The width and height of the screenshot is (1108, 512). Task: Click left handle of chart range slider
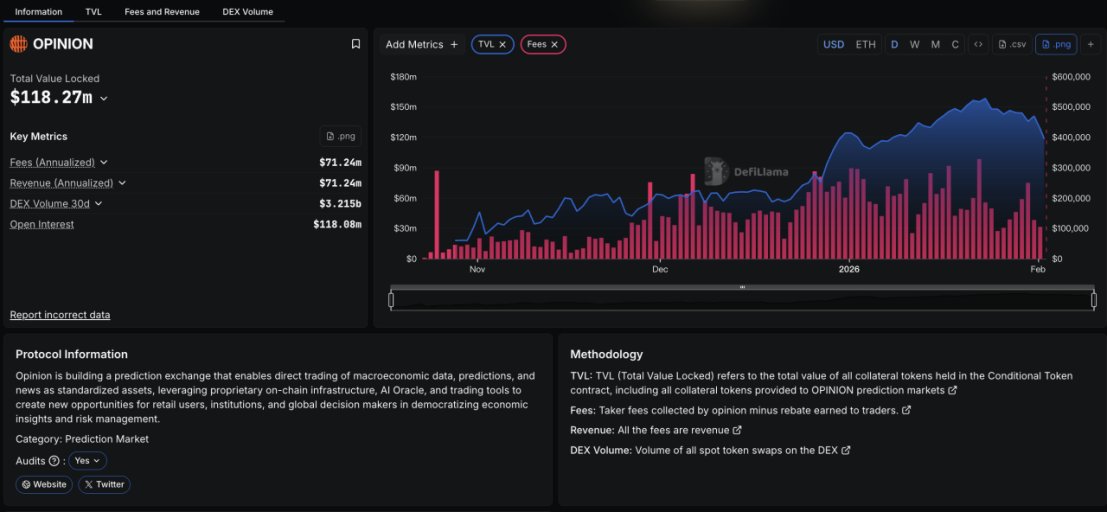click(391, 300)
